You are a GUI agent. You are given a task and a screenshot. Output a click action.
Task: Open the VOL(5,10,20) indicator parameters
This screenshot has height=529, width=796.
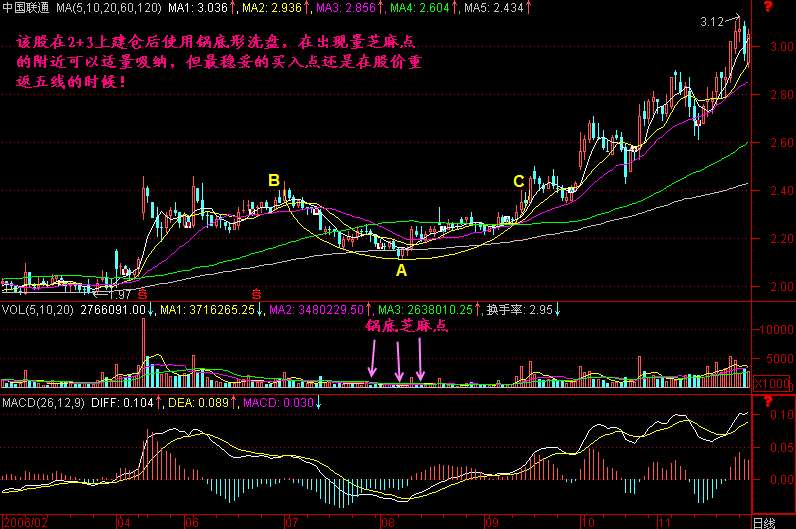tap(36, 309)
